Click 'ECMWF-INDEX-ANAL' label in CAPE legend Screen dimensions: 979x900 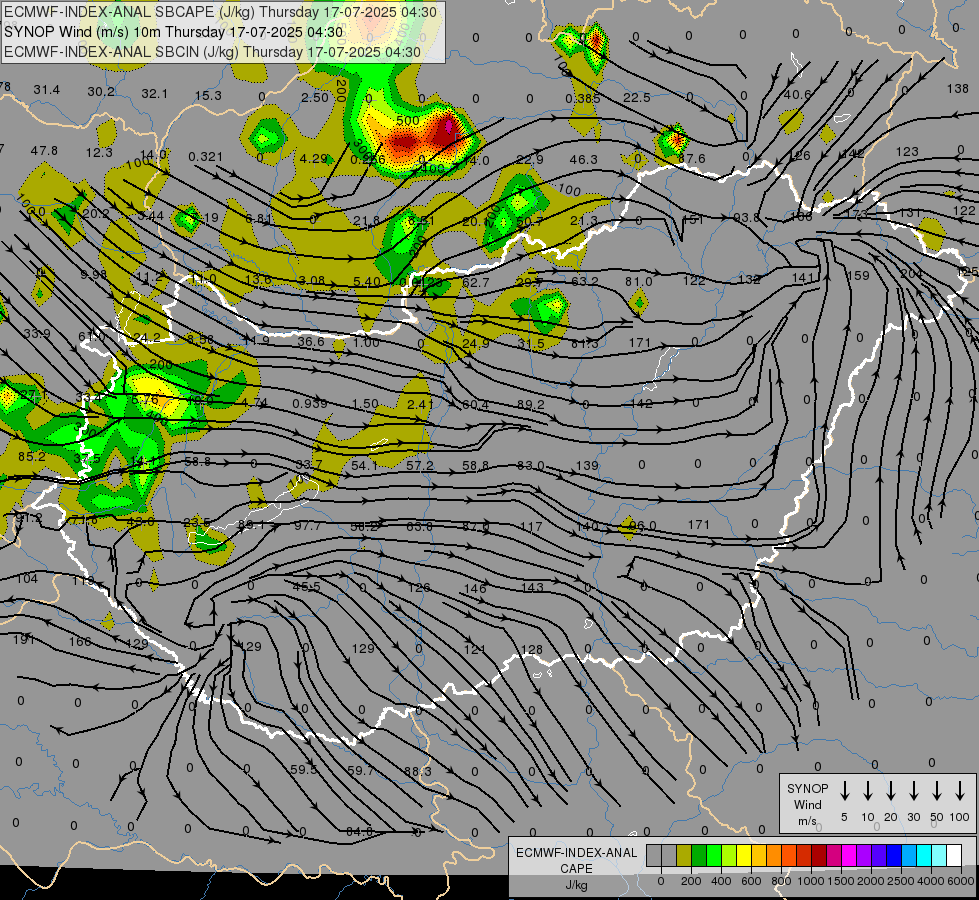coord(576,853)
